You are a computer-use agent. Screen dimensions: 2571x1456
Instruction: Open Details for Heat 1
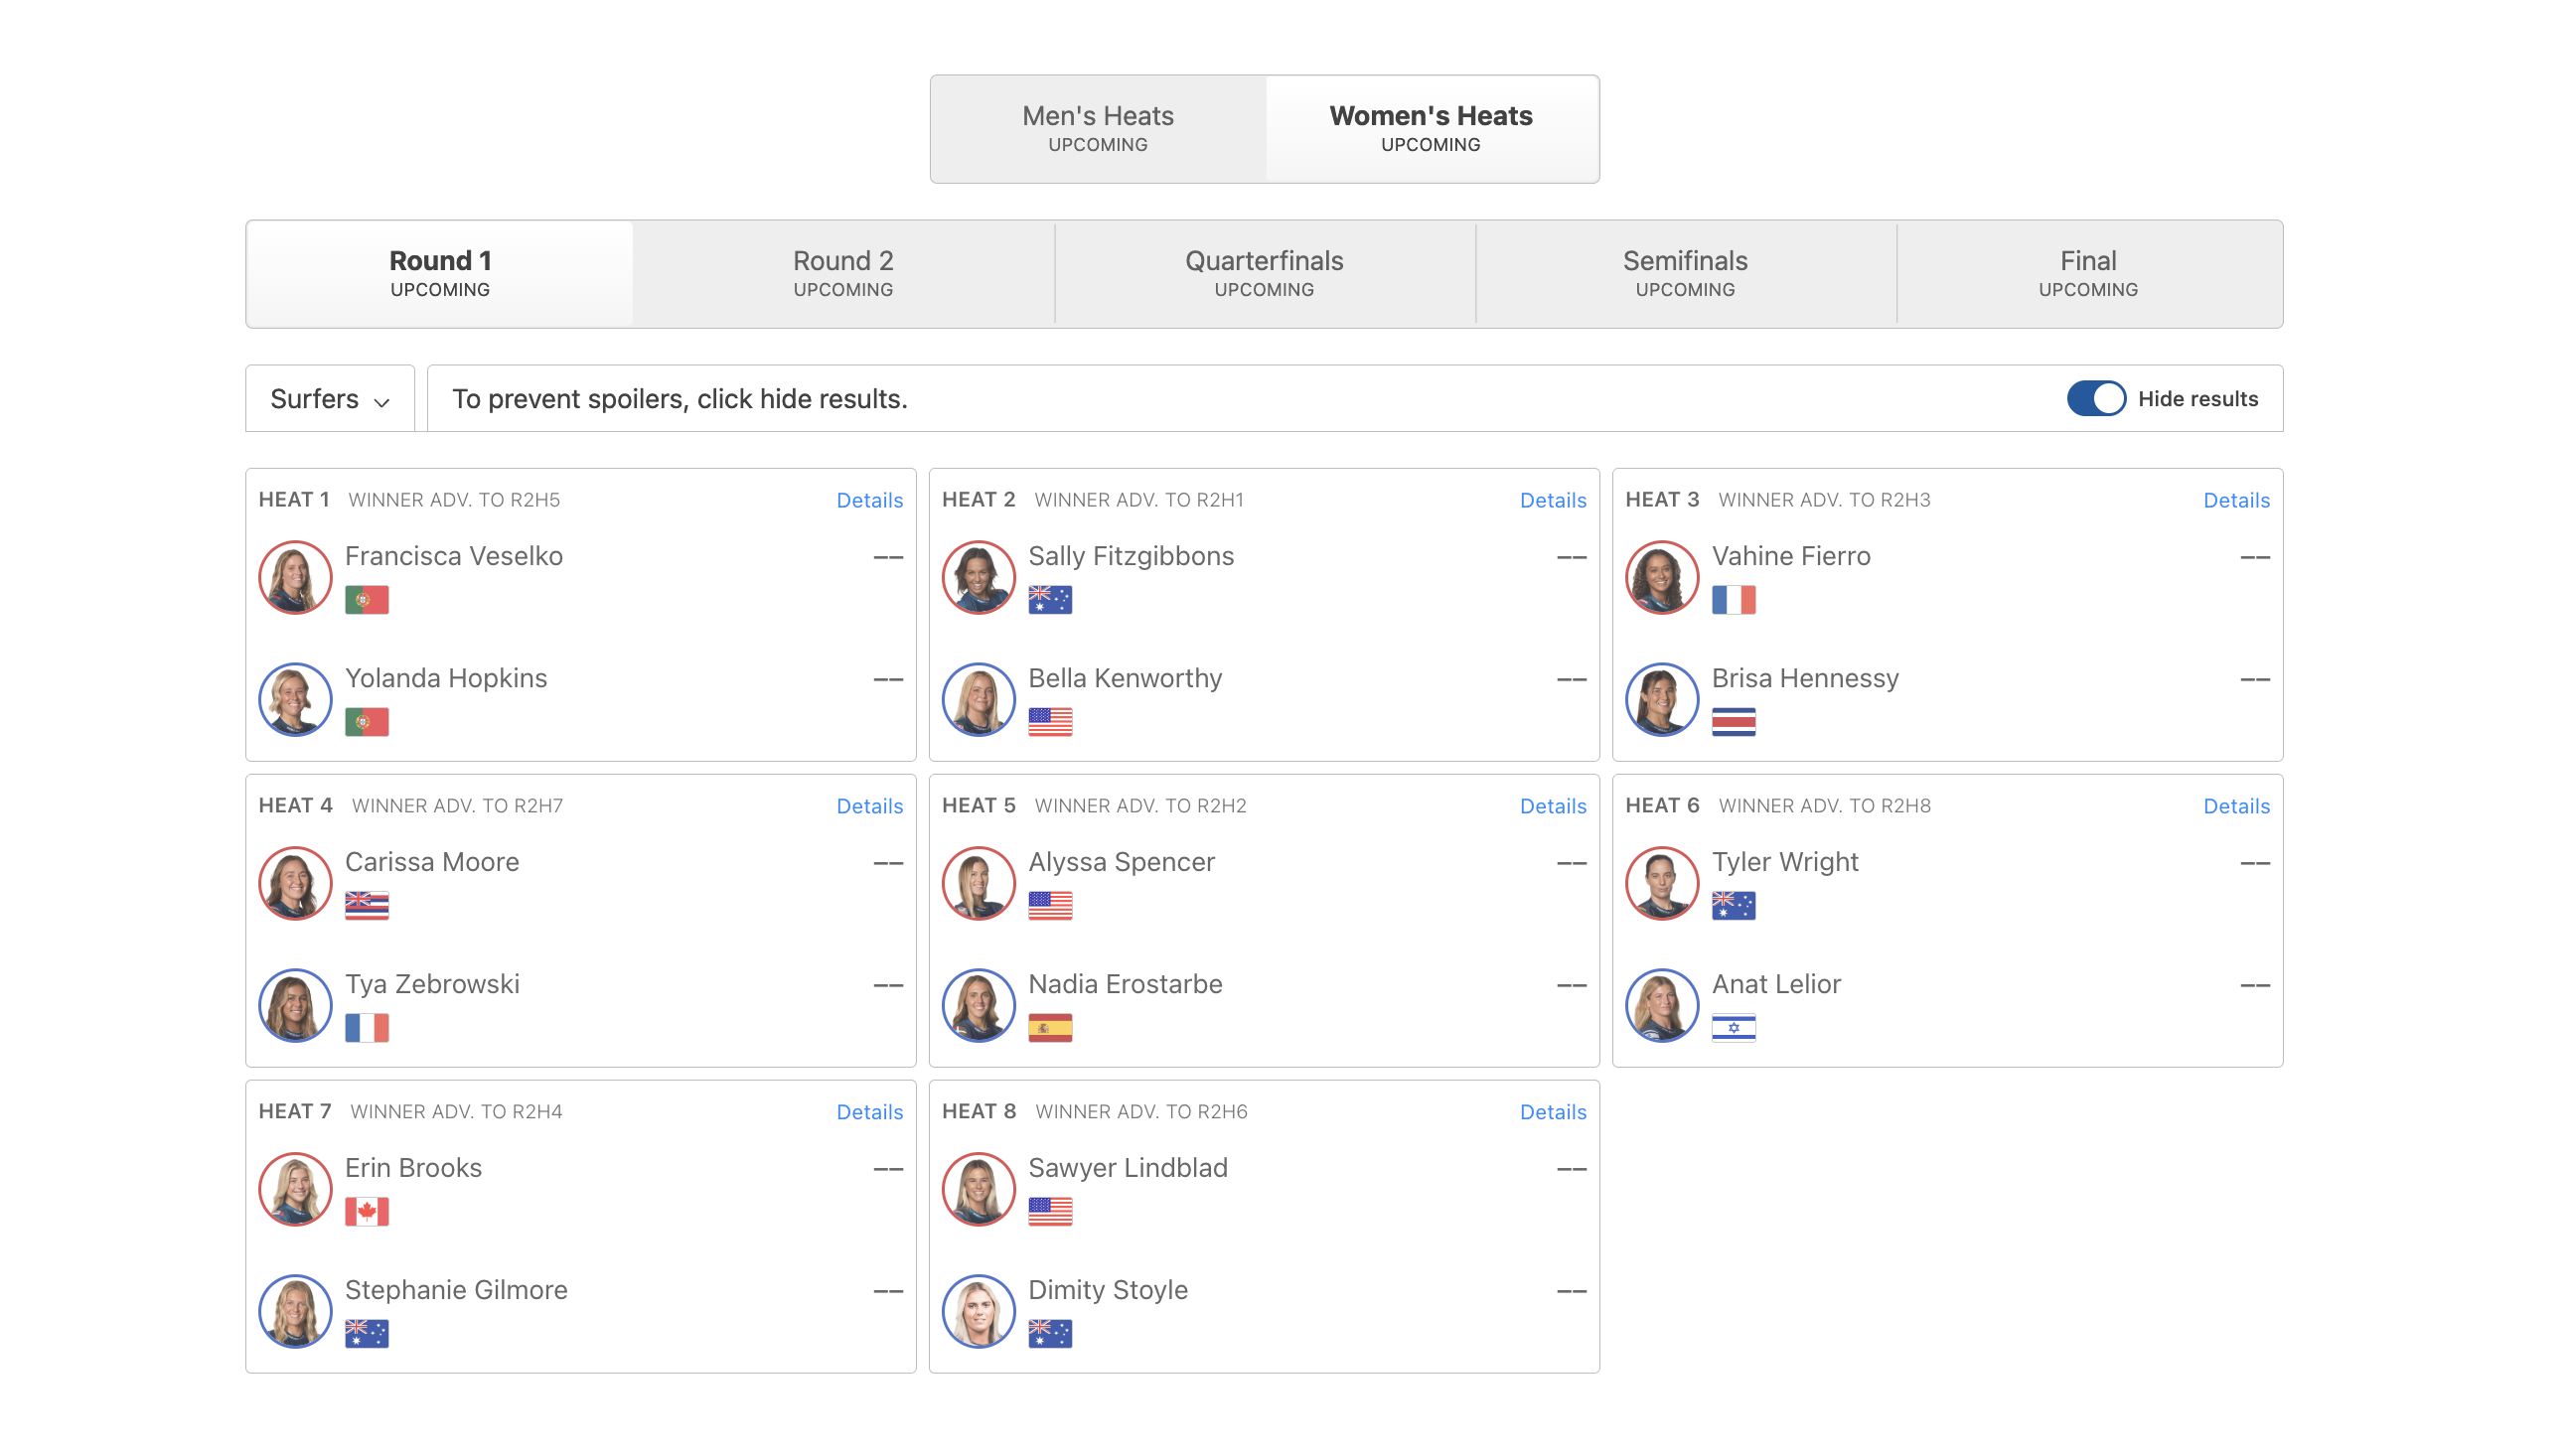point(869,500)
